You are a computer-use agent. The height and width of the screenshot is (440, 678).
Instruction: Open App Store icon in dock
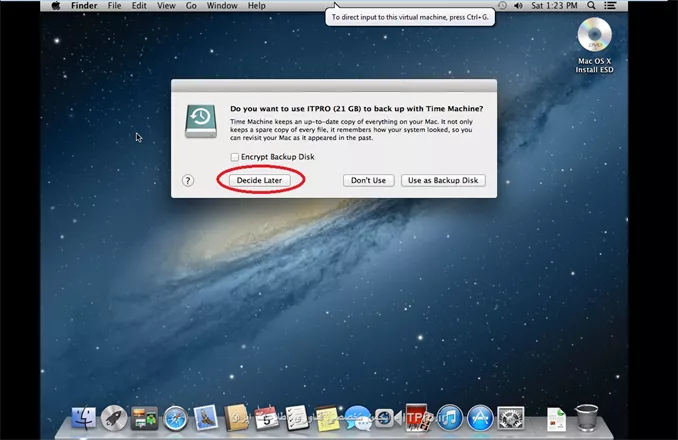click(x=480, y=418)
